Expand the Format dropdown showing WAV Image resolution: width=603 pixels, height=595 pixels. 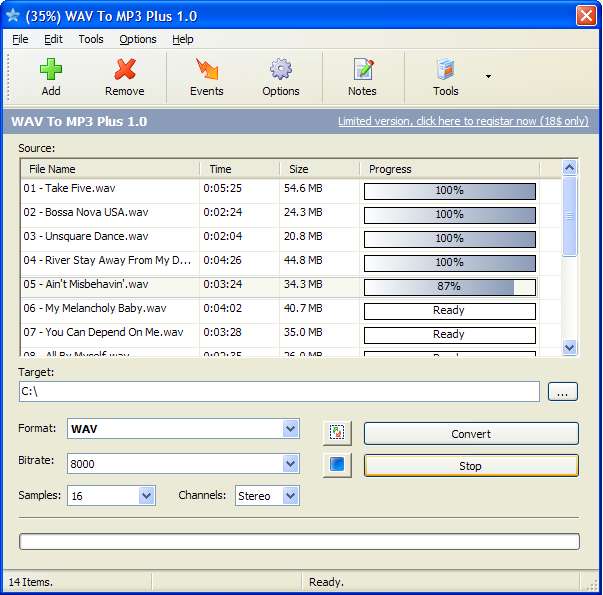[x=290, y=428]
